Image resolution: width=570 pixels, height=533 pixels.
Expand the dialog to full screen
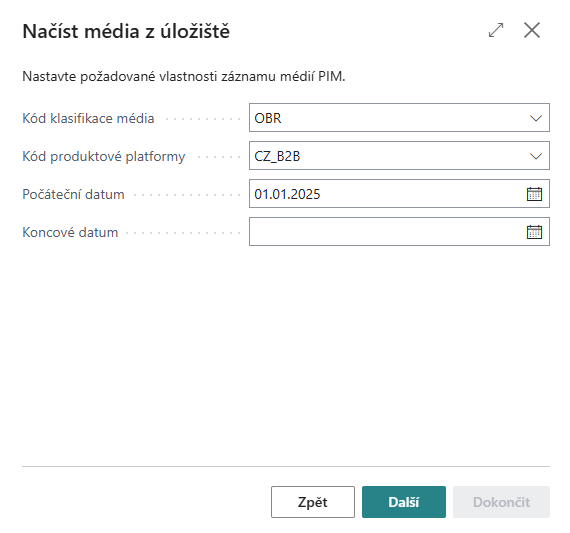coord(496,30)
